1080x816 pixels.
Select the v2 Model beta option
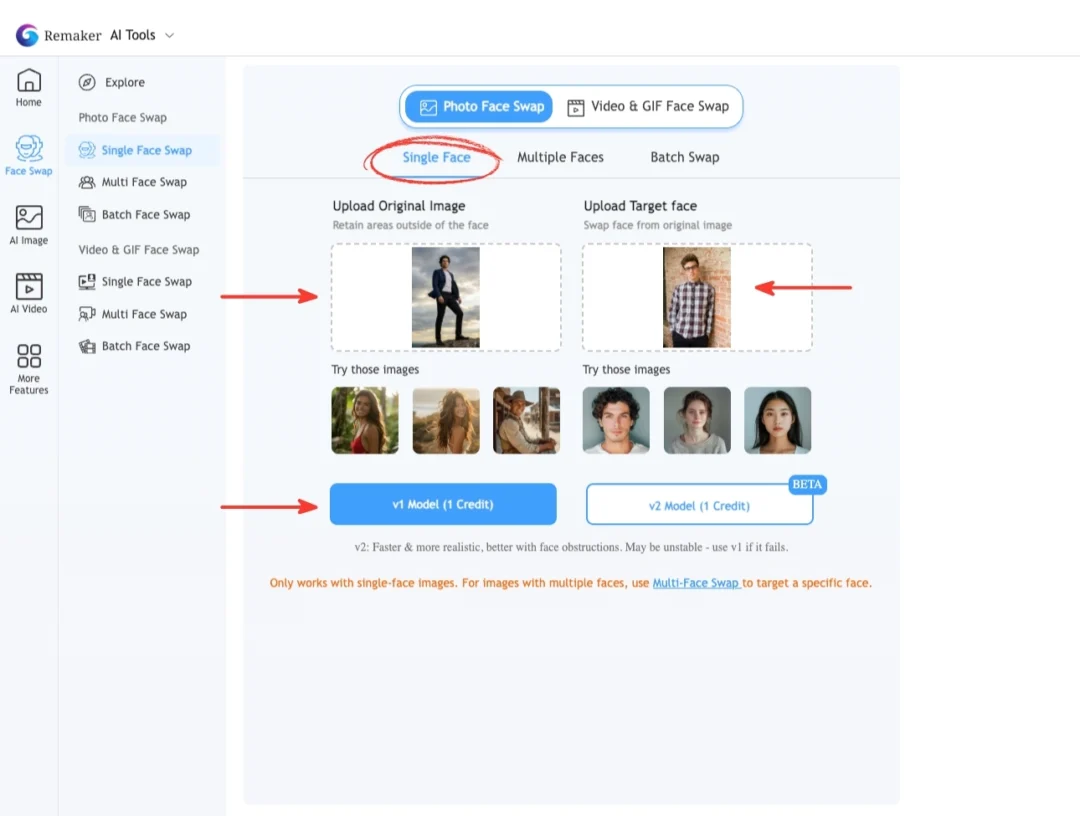698,504
